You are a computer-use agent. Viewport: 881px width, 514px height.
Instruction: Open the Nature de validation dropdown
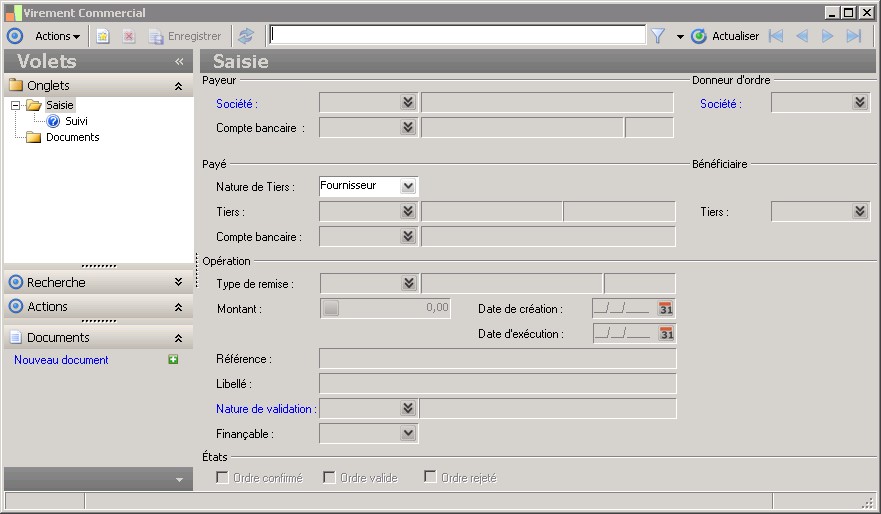coord(408,408)
